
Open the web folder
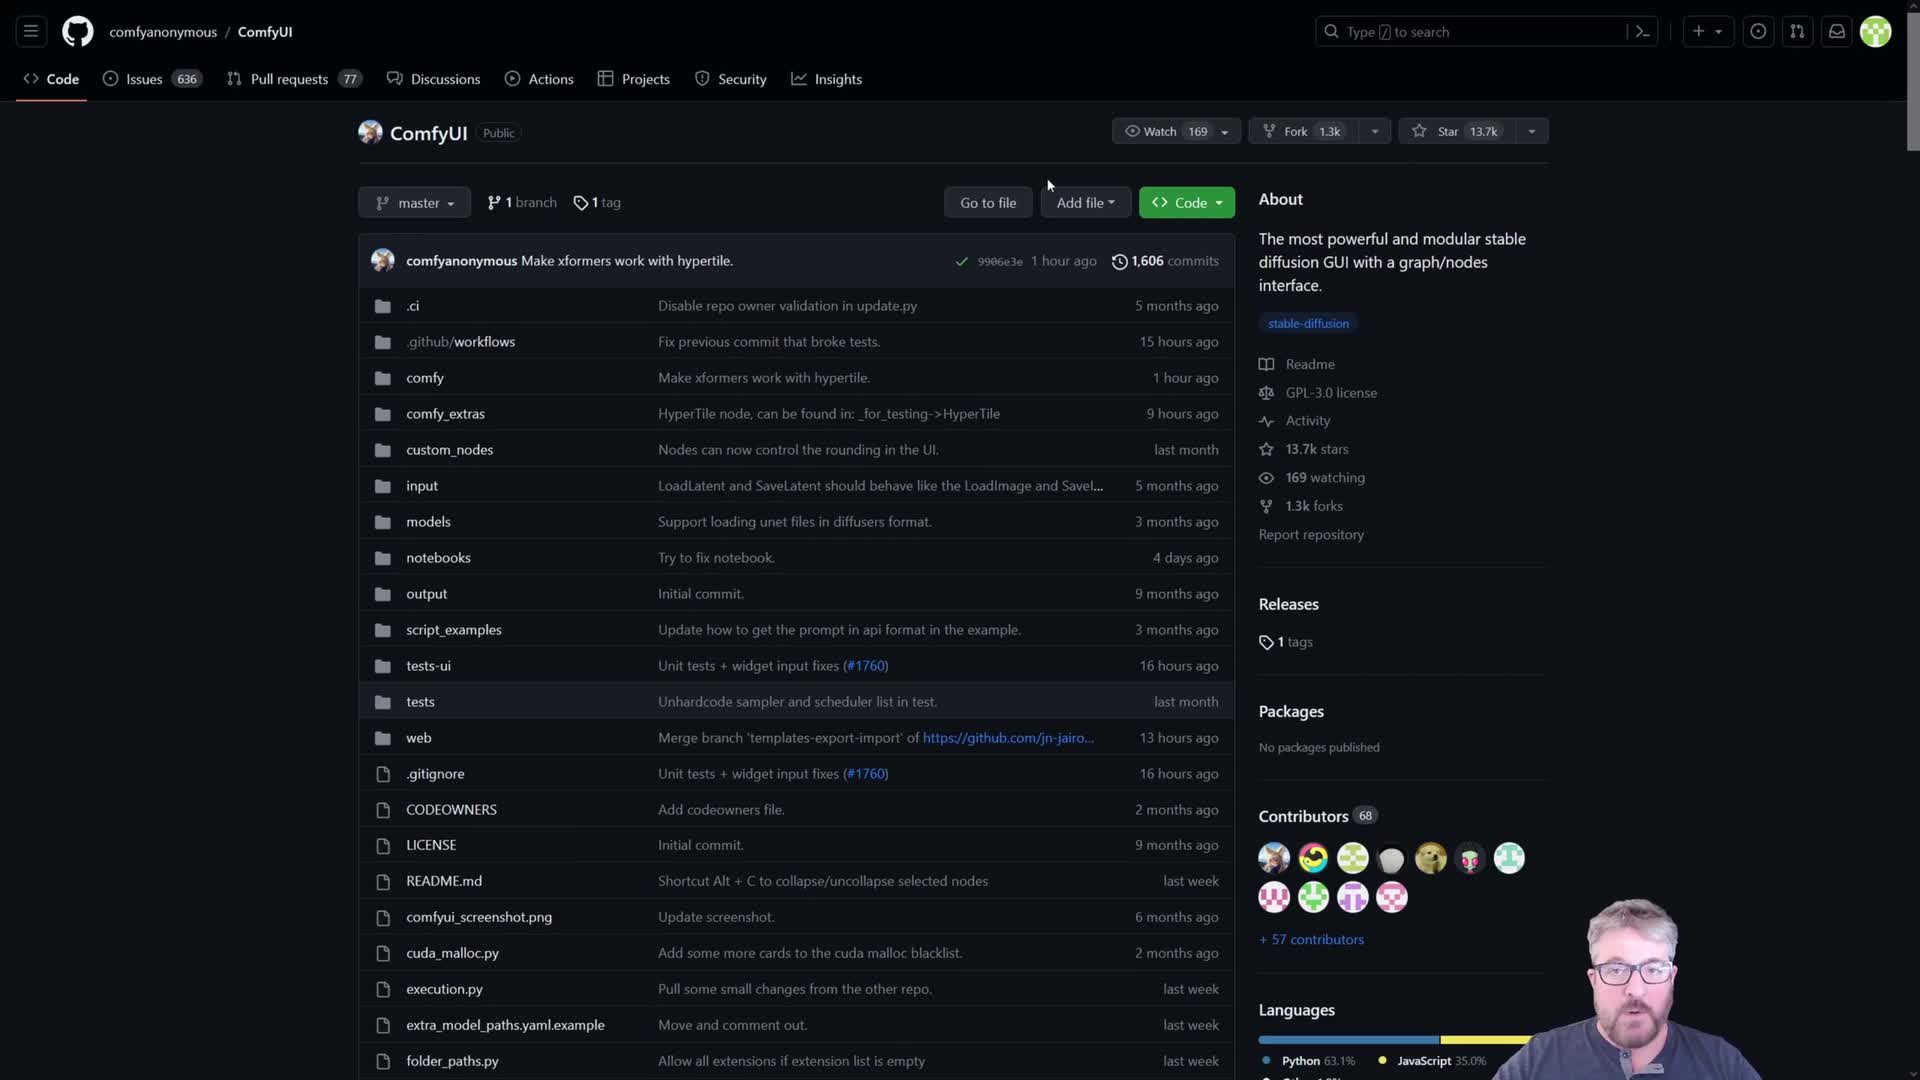click(418, 738)
